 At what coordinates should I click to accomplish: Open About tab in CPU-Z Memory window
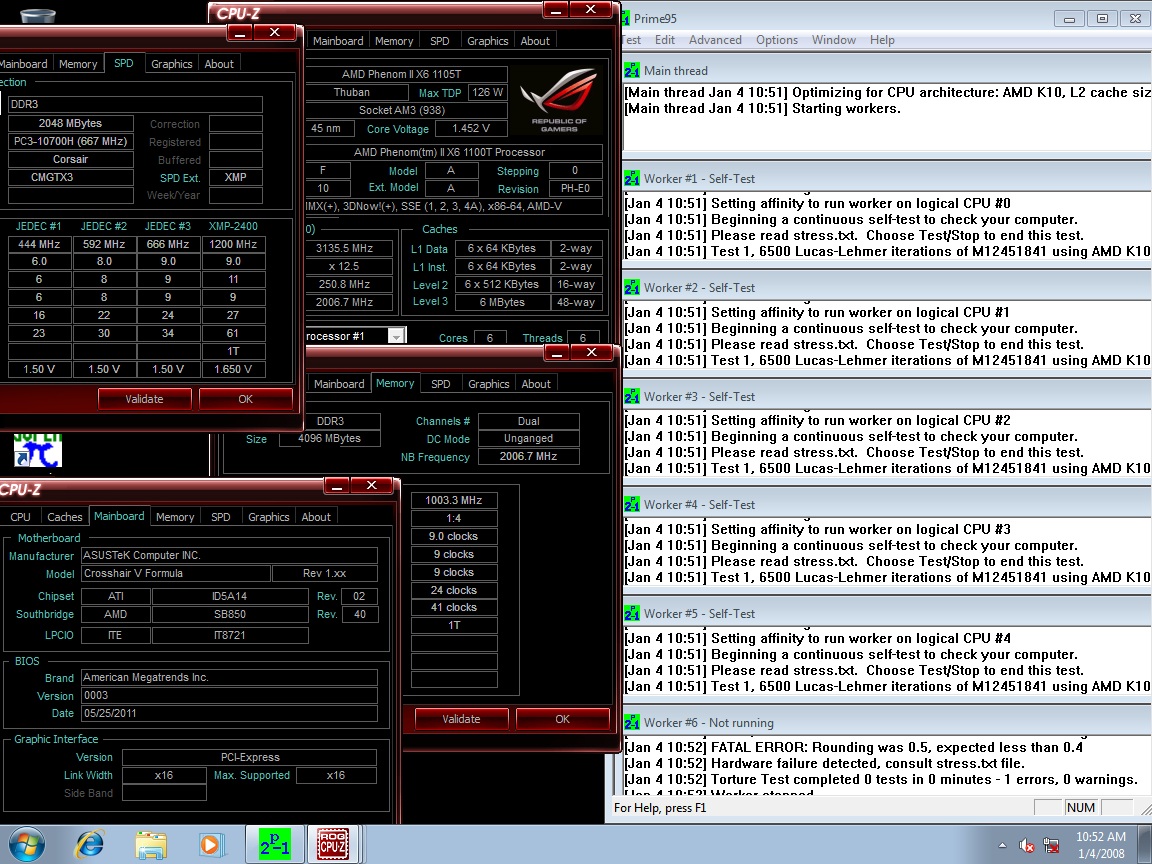pos(536,384)
